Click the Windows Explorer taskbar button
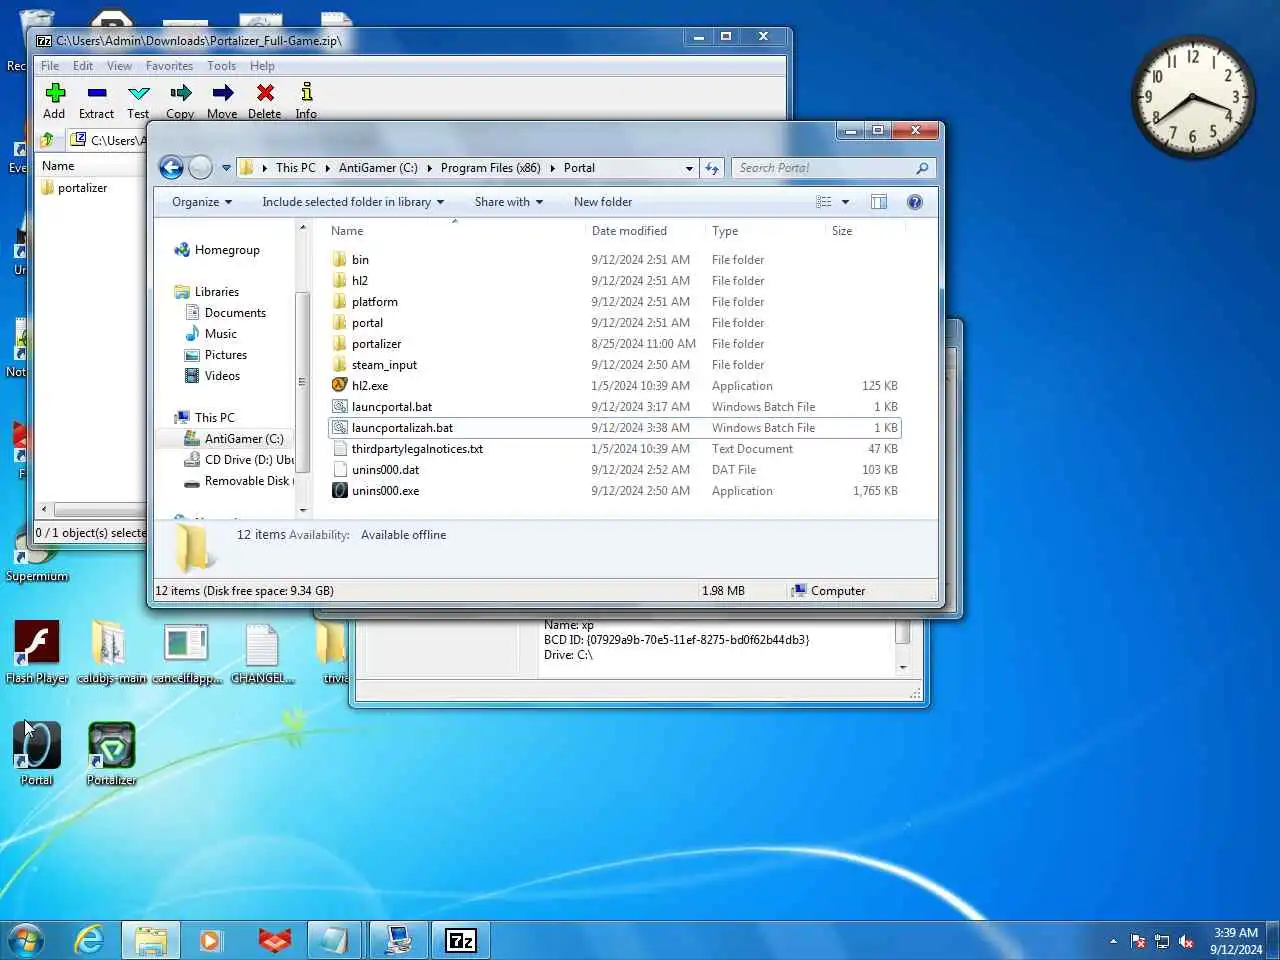The image size is (1280, 960). pos(151,940)
